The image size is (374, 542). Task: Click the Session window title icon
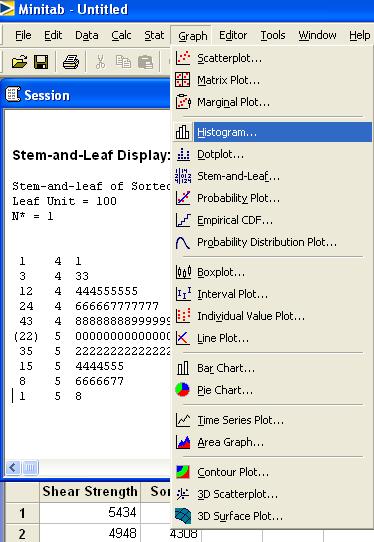point(13,95)
